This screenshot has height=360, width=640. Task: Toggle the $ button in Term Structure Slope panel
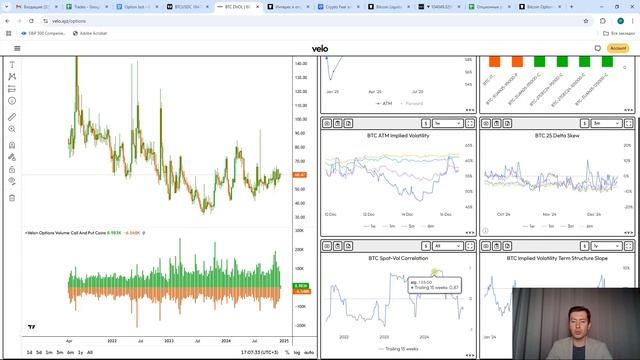click(x=584, y=246)
